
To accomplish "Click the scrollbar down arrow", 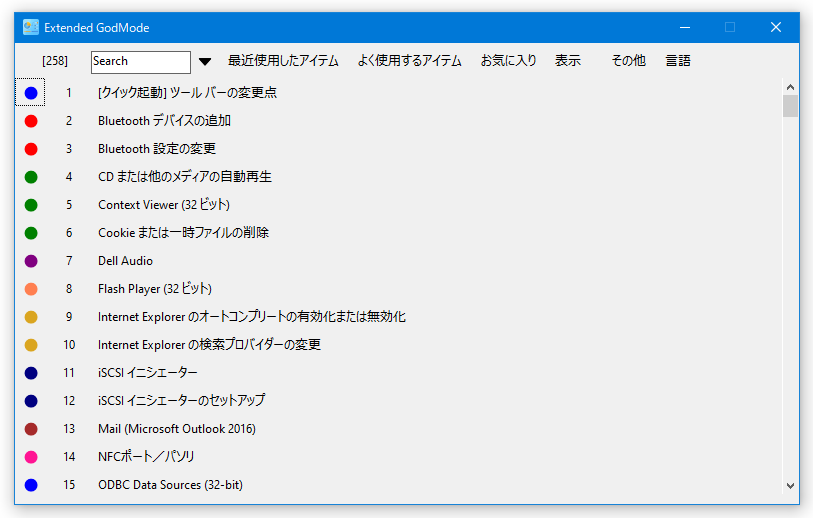I will 790,486.
